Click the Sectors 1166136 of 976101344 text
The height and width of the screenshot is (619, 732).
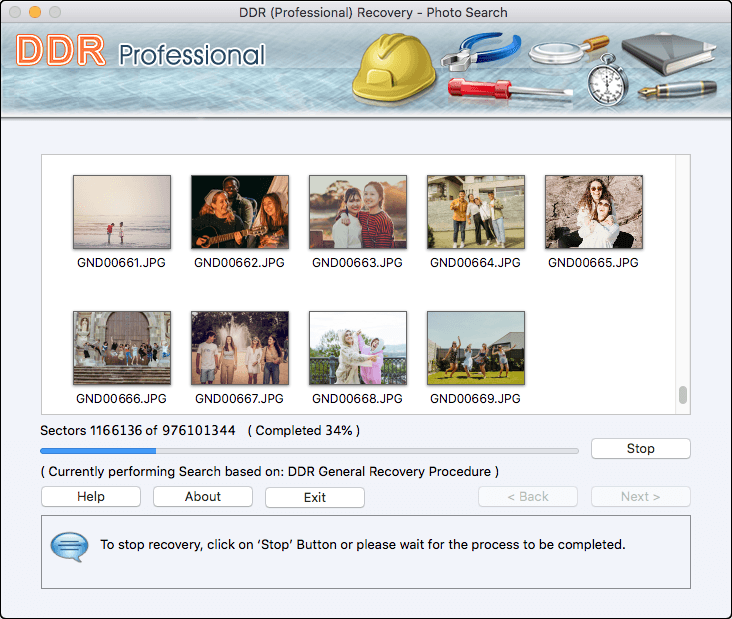[x=138, y=430]
